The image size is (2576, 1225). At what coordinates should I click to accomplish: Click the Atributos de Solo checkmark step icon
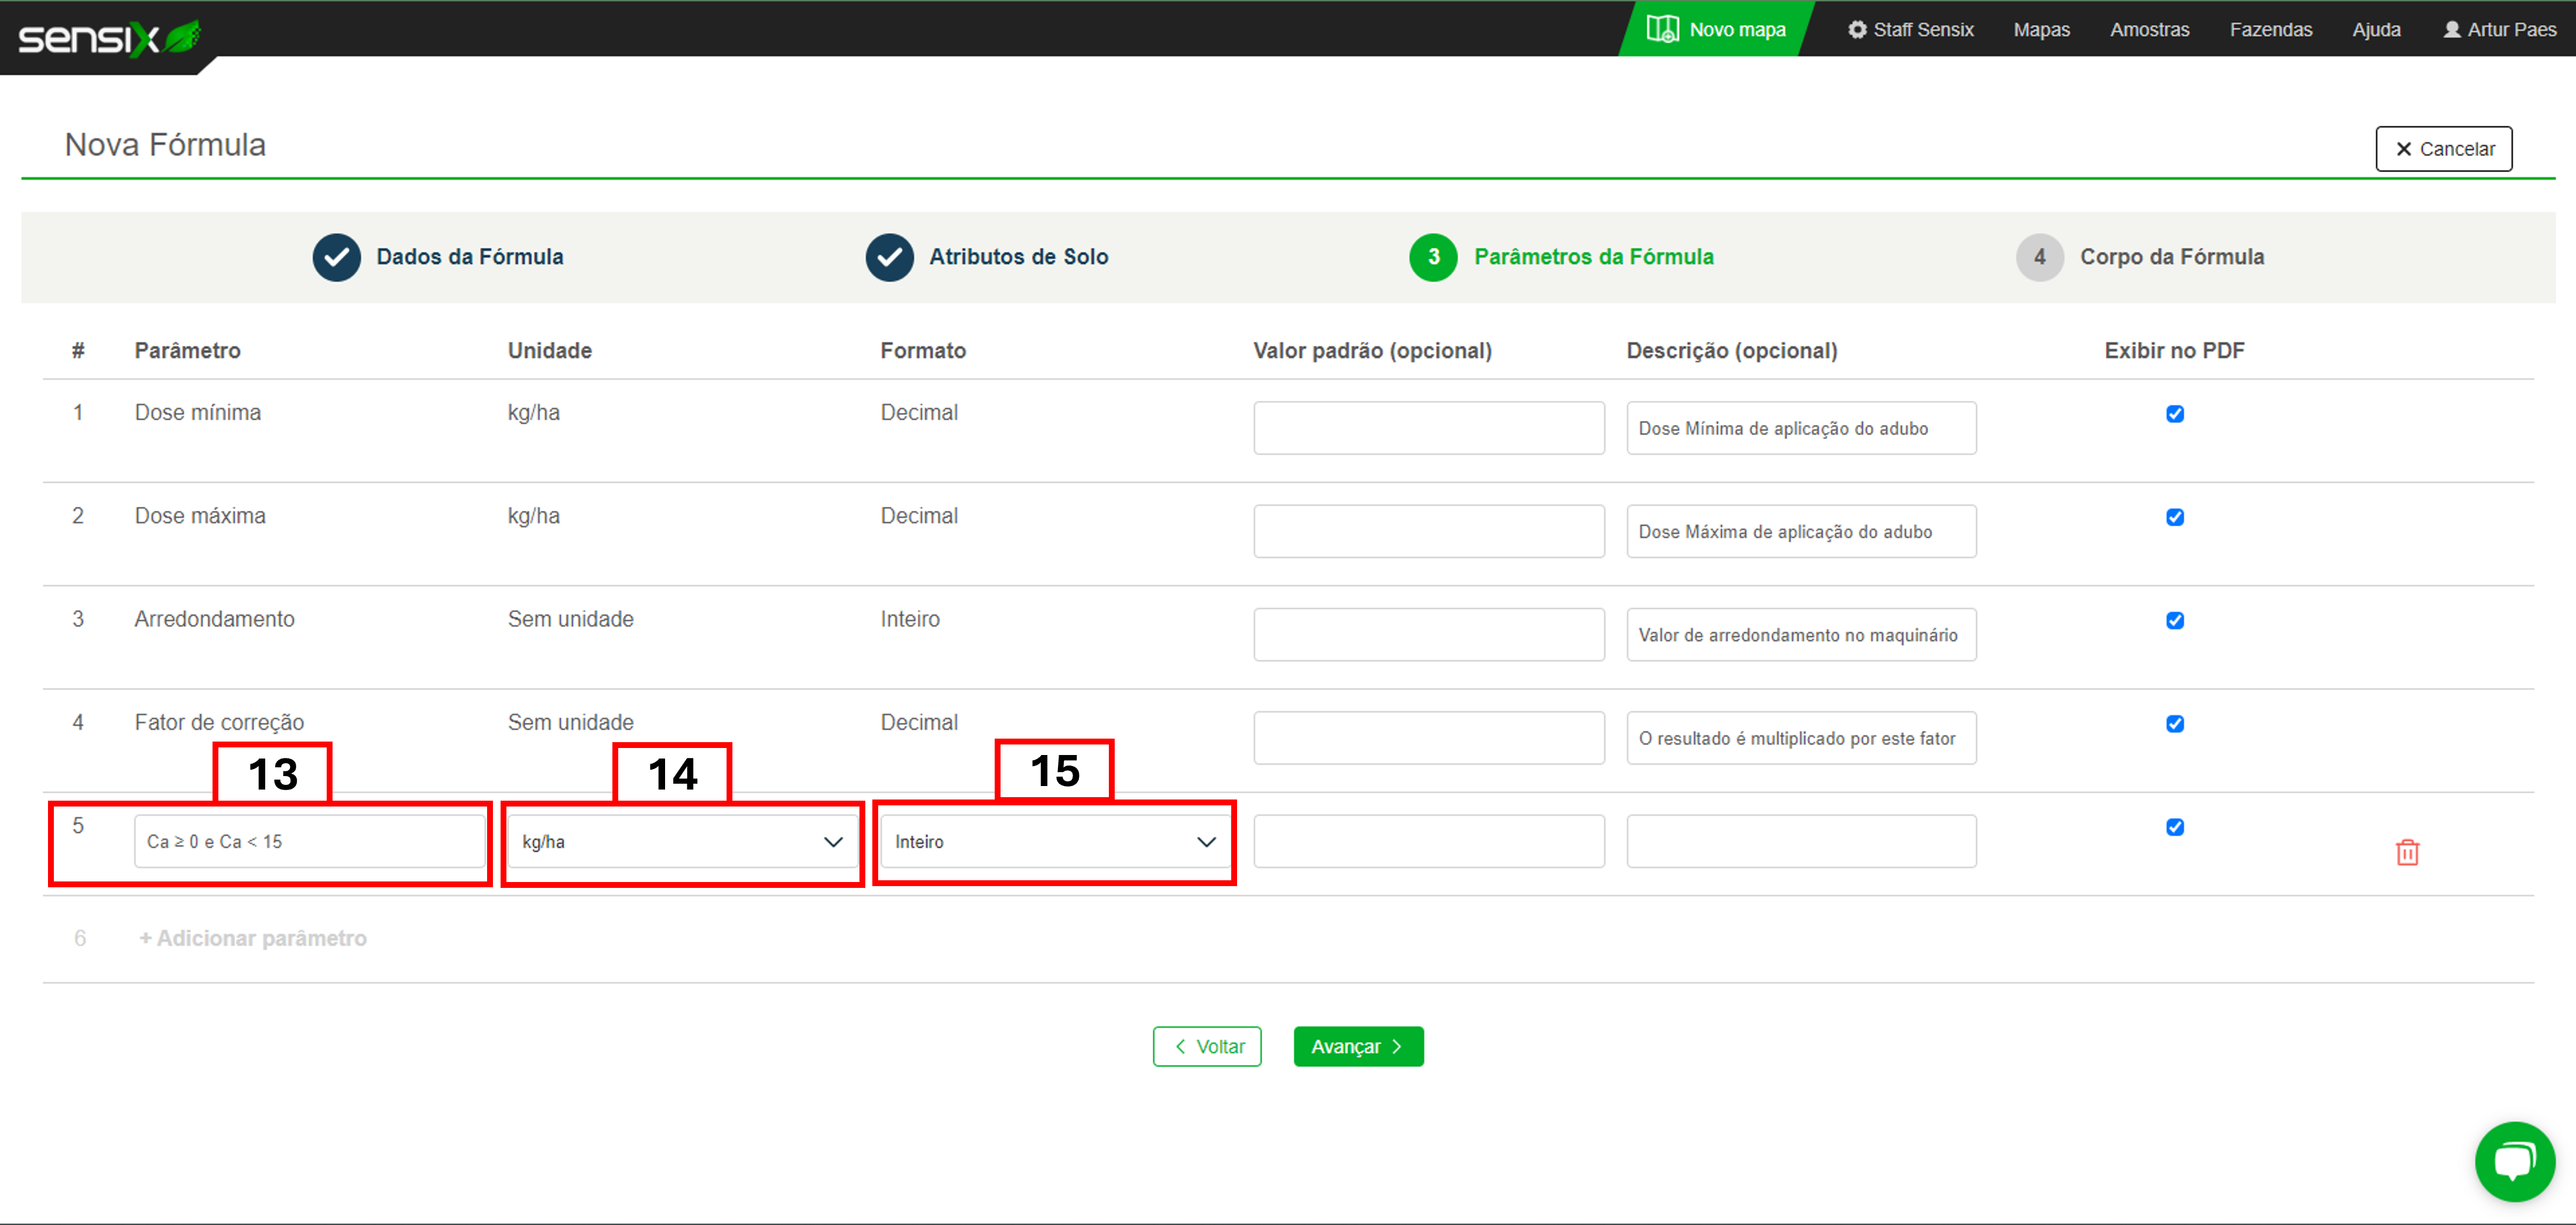coord(889,257)
